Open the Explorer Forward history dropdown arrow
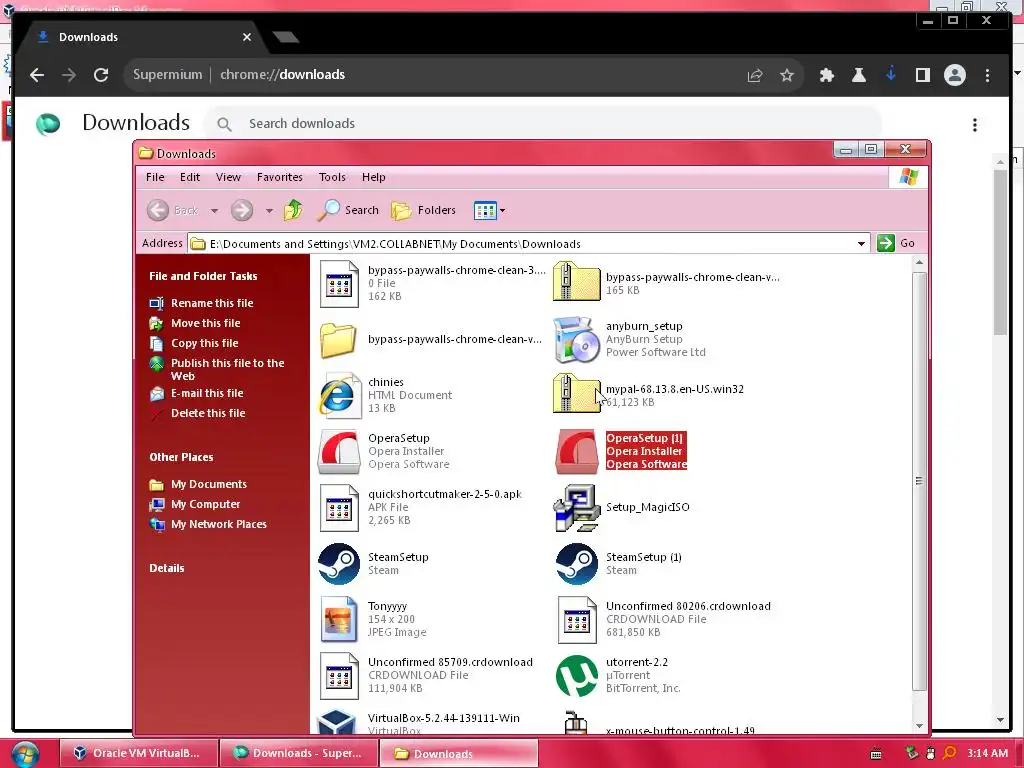Screen dimensions: 1024x768 pos(269,210)
